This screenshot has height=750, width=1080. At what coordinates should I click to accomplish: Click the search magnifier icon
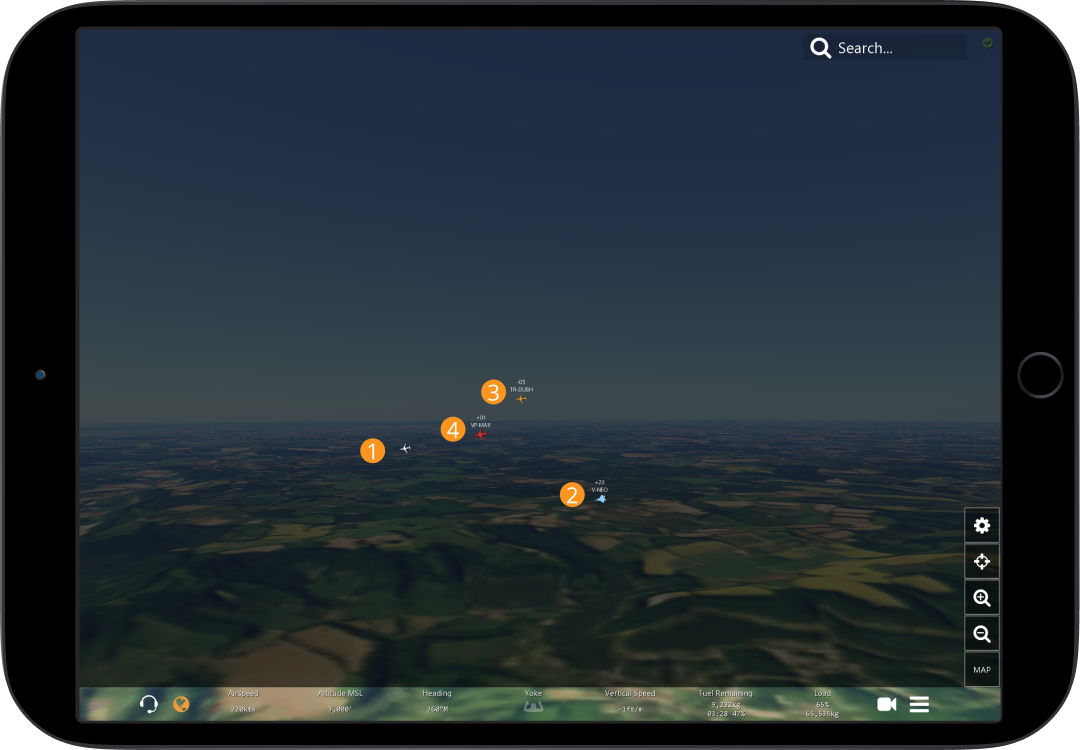coord(820,47)
